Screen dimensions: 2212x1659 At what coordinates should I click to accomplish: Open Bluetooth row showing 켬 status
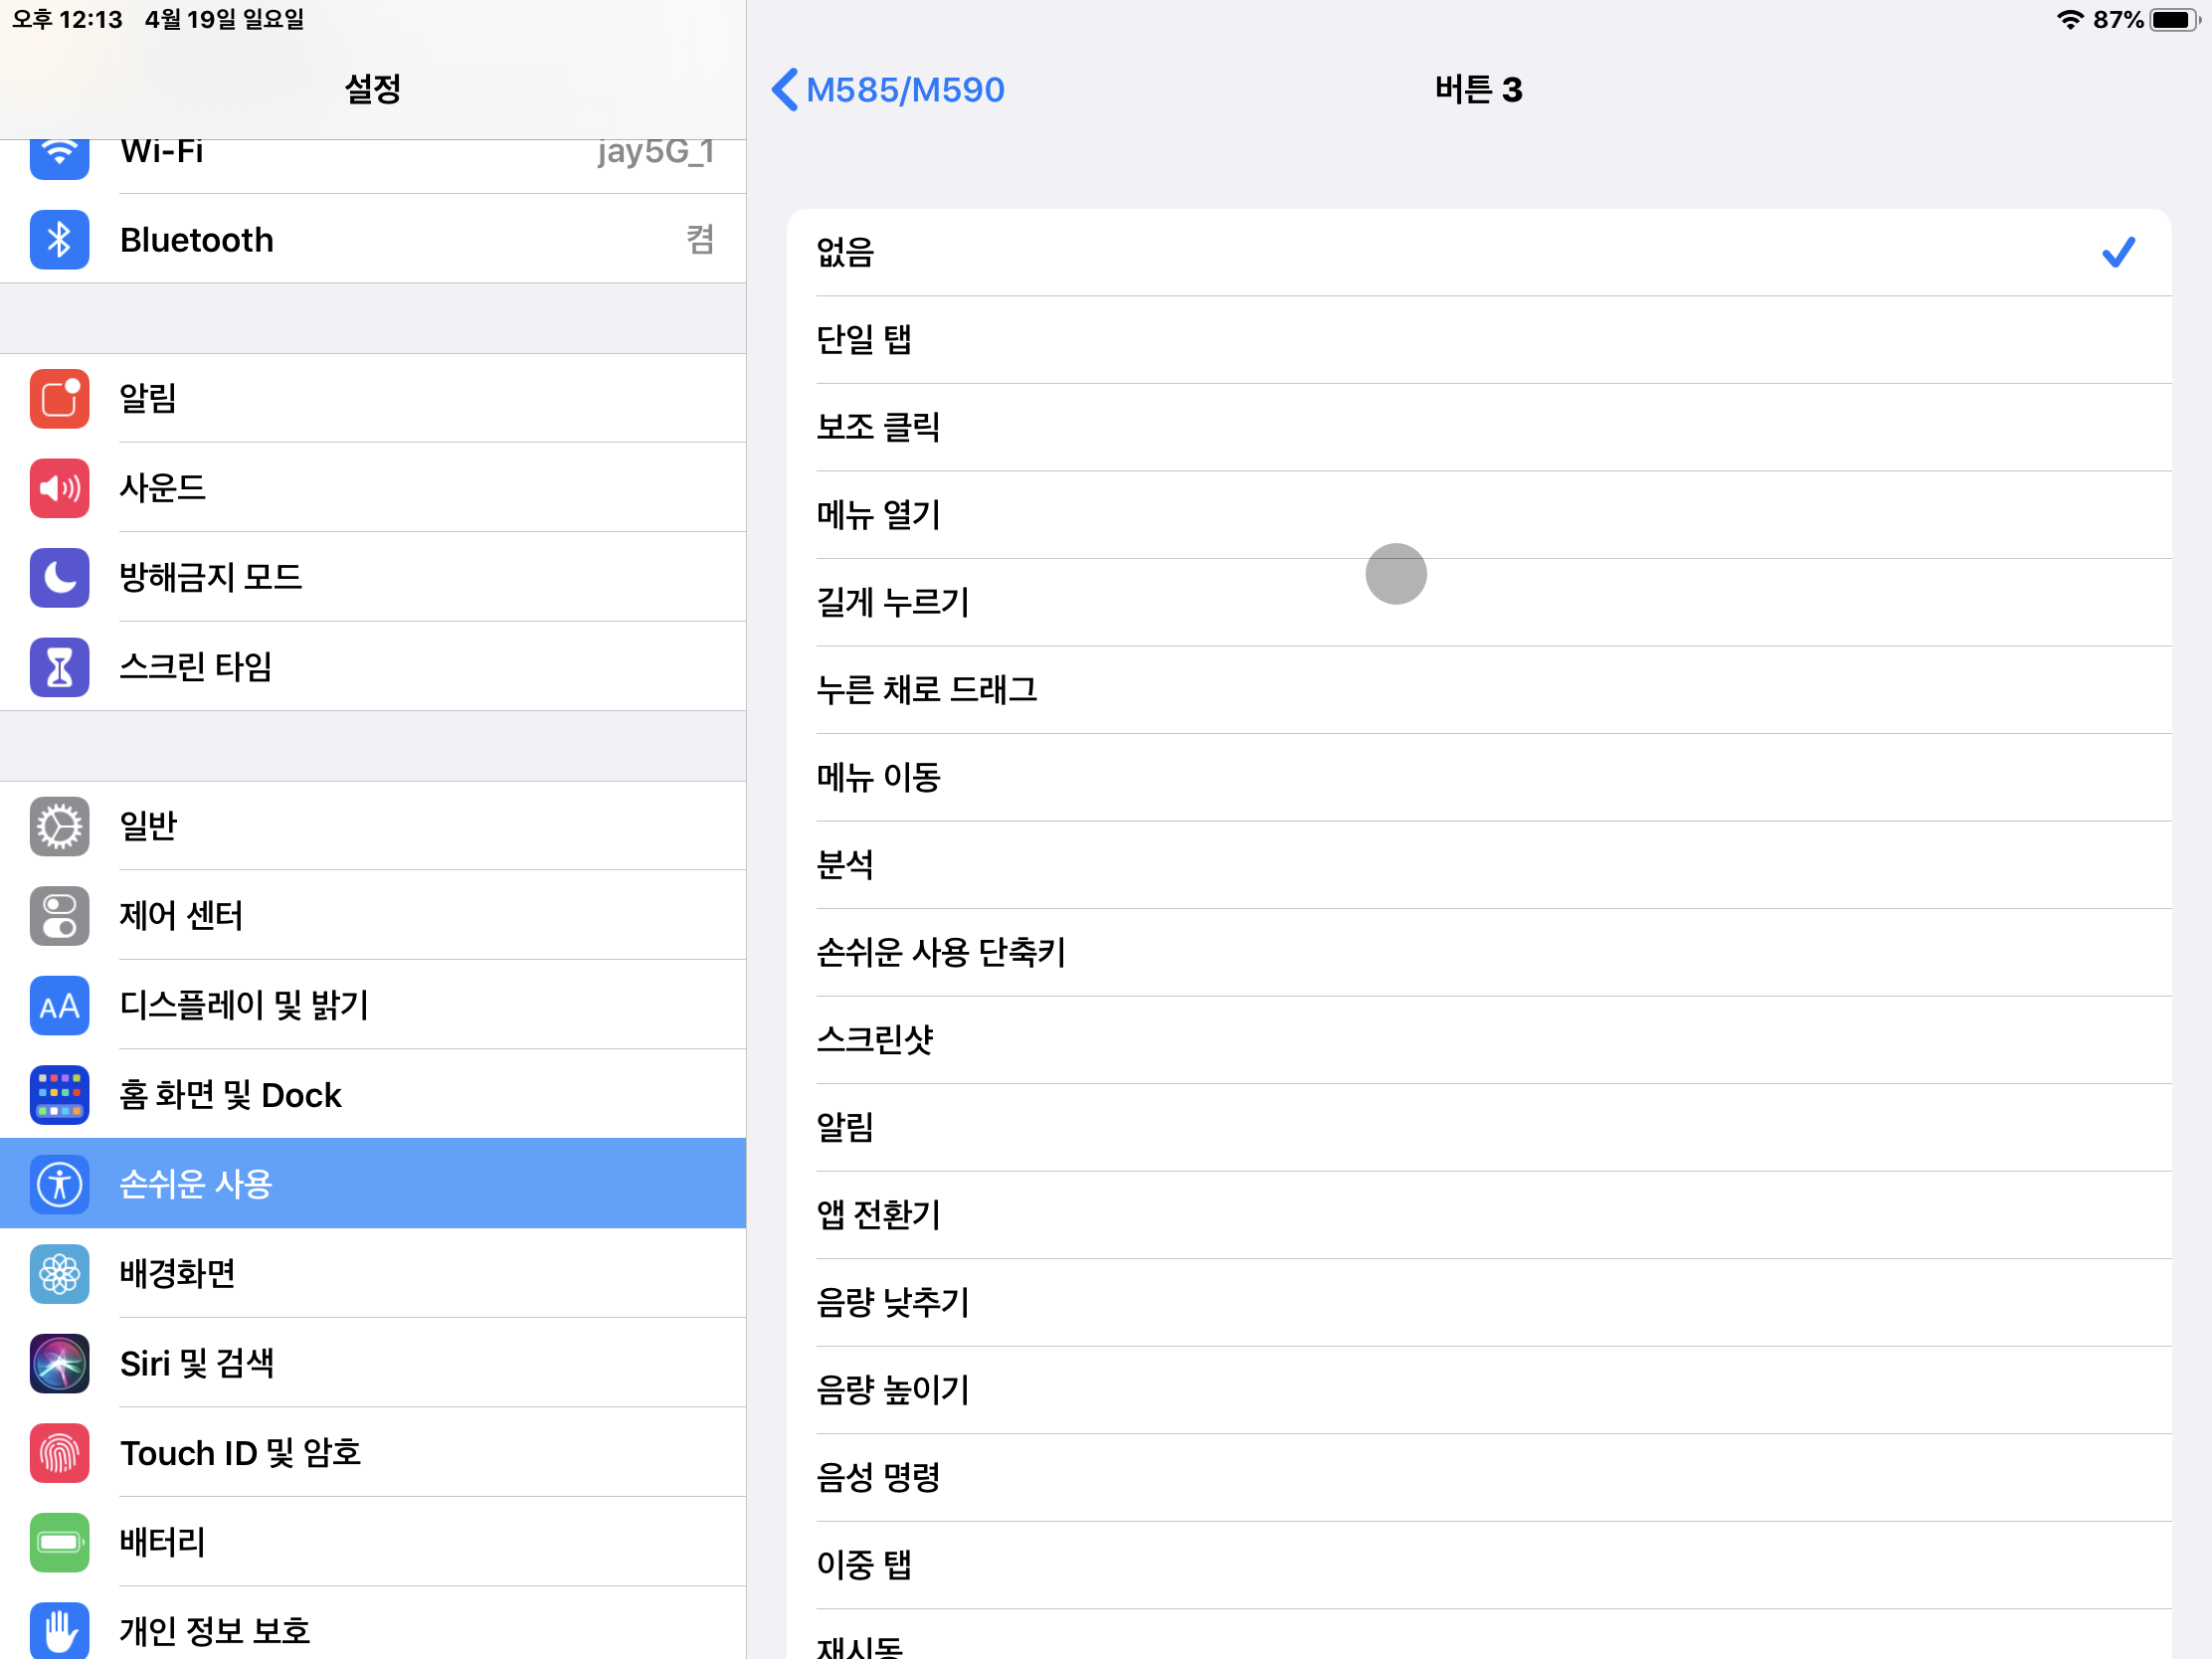[x=400, y=240]
